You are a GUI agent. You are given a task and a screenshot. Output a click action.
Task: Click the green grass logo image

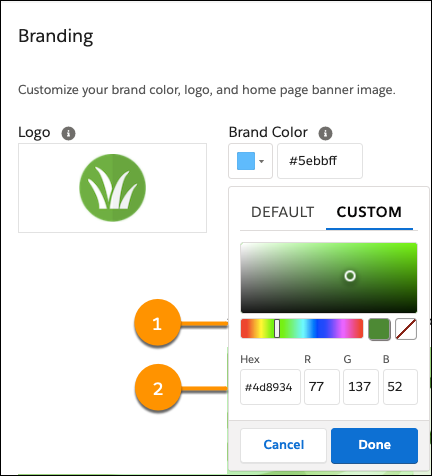113,188
